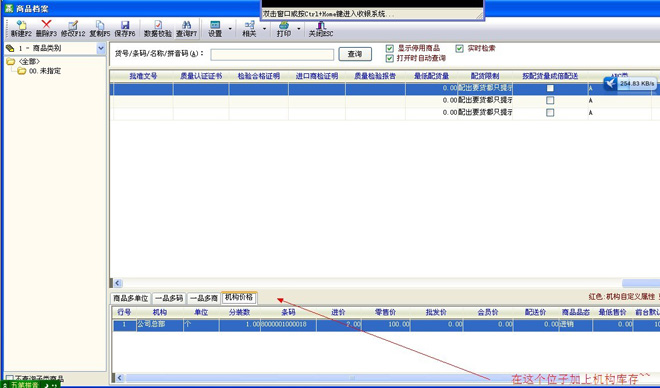Click the 数据校验 data check icon
Image resolution: width=660 pixels, height=388 pixels.
(x=158, y=25)
